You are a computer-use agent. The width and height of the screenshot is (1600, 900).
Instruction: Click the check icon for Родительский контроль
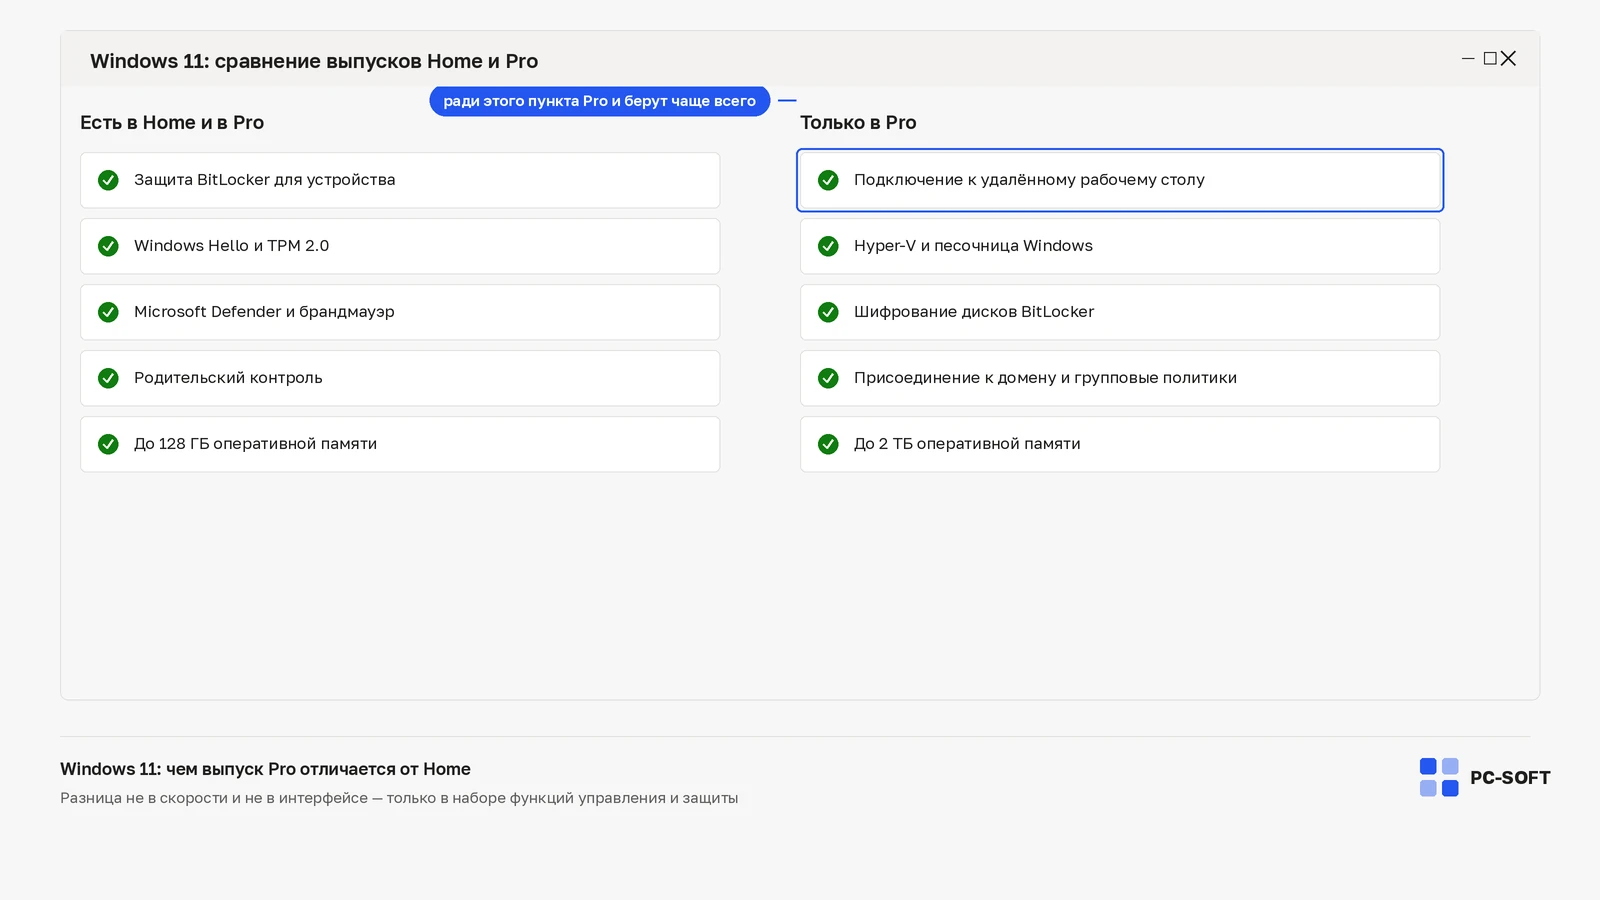pyautogui.click(x=108, y=378)
